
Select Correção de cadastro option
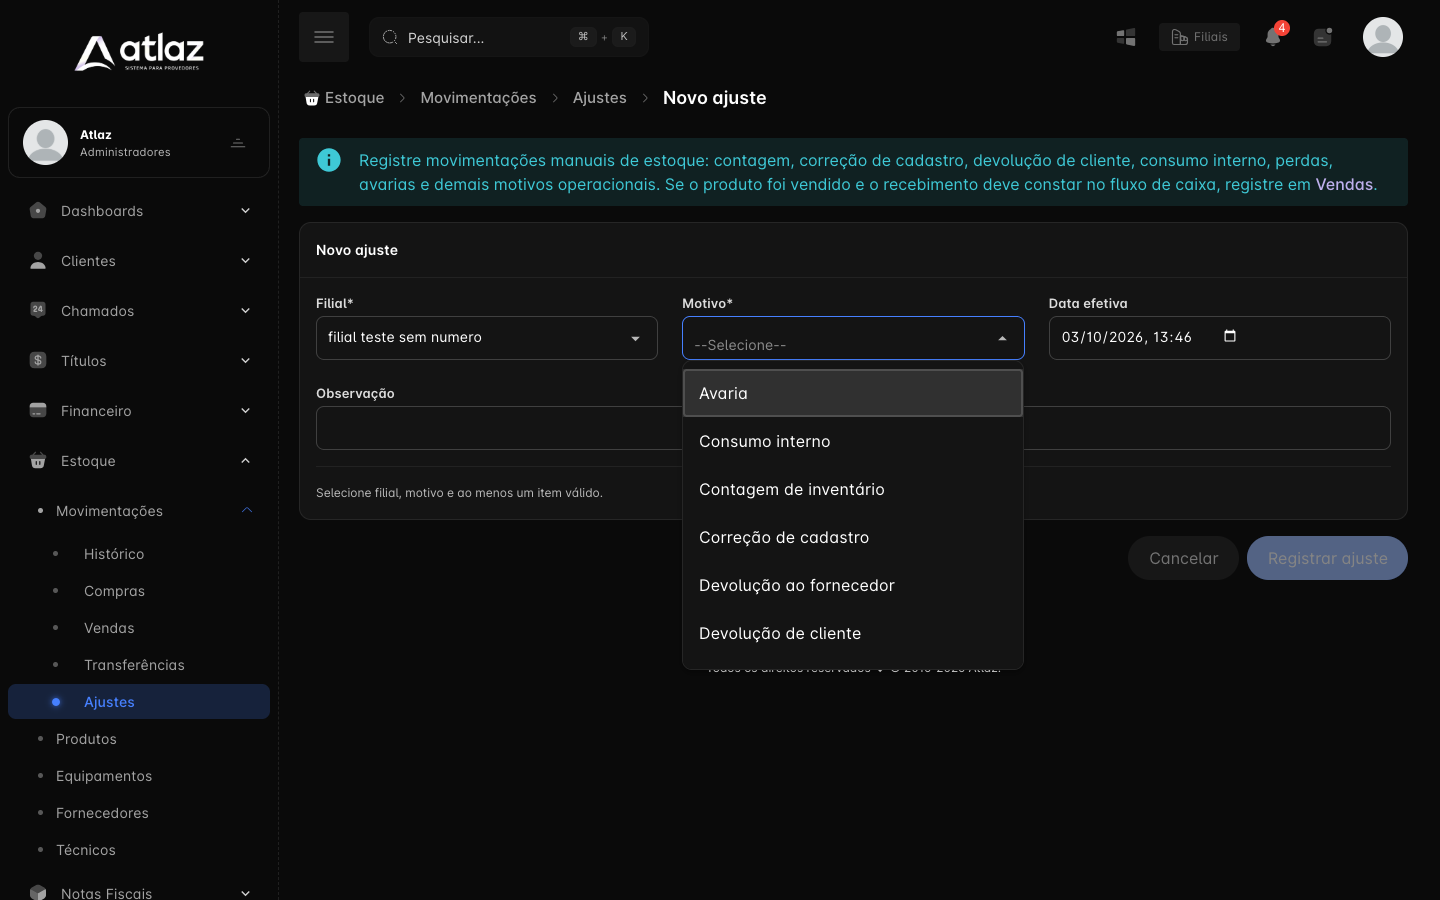(853, 537)
